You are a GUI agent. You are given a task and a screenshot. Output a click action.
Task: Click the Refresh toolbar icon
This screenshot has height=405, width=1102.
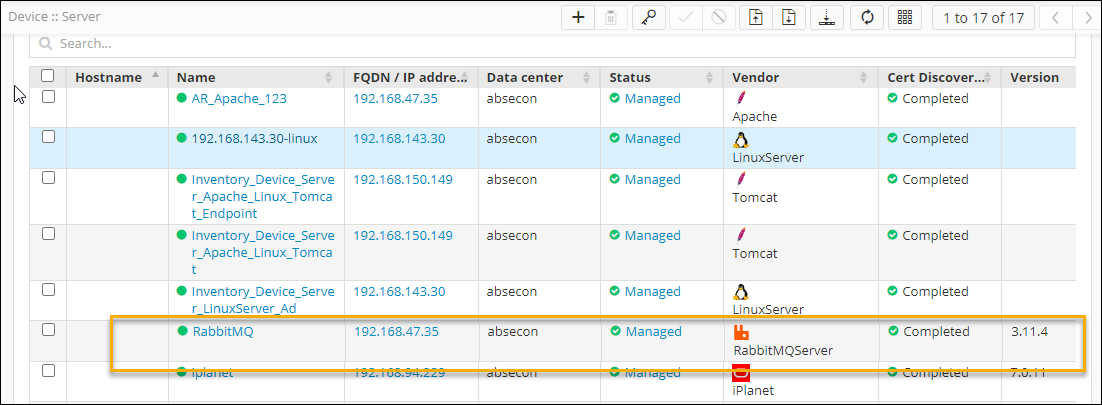867,18
